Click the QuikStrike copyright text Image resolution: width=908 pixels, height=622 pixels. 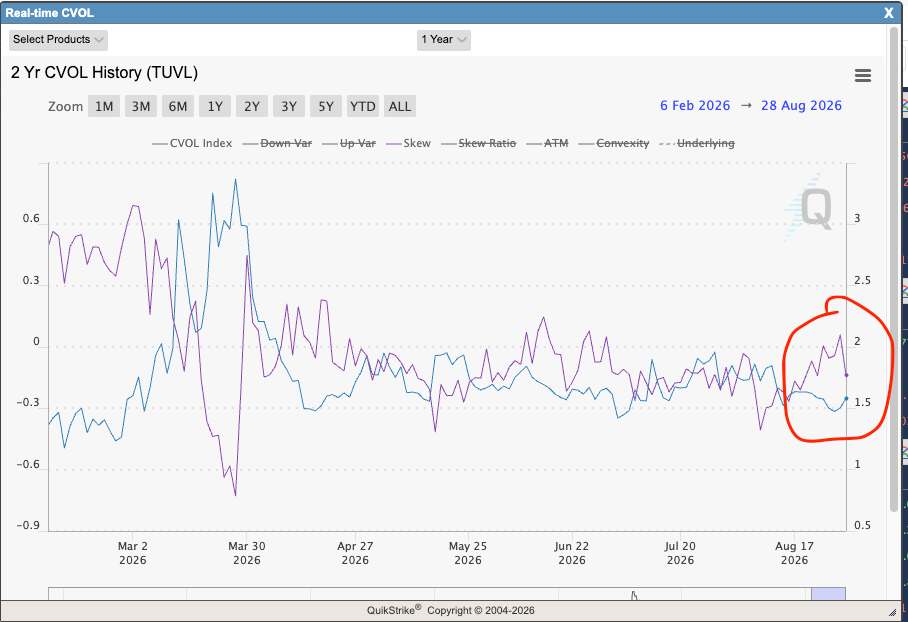click(x=451, y=610)
